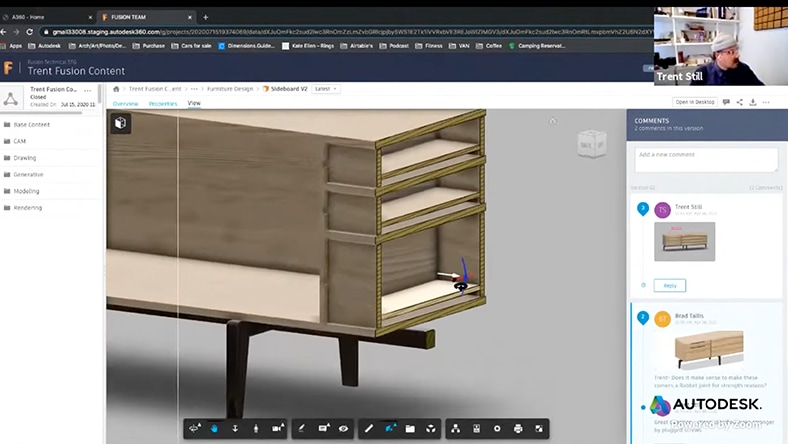The height and width of the screenshot is (444, 788).
Task: Click the Print icon in viewer toolbar
Action: 518,428
